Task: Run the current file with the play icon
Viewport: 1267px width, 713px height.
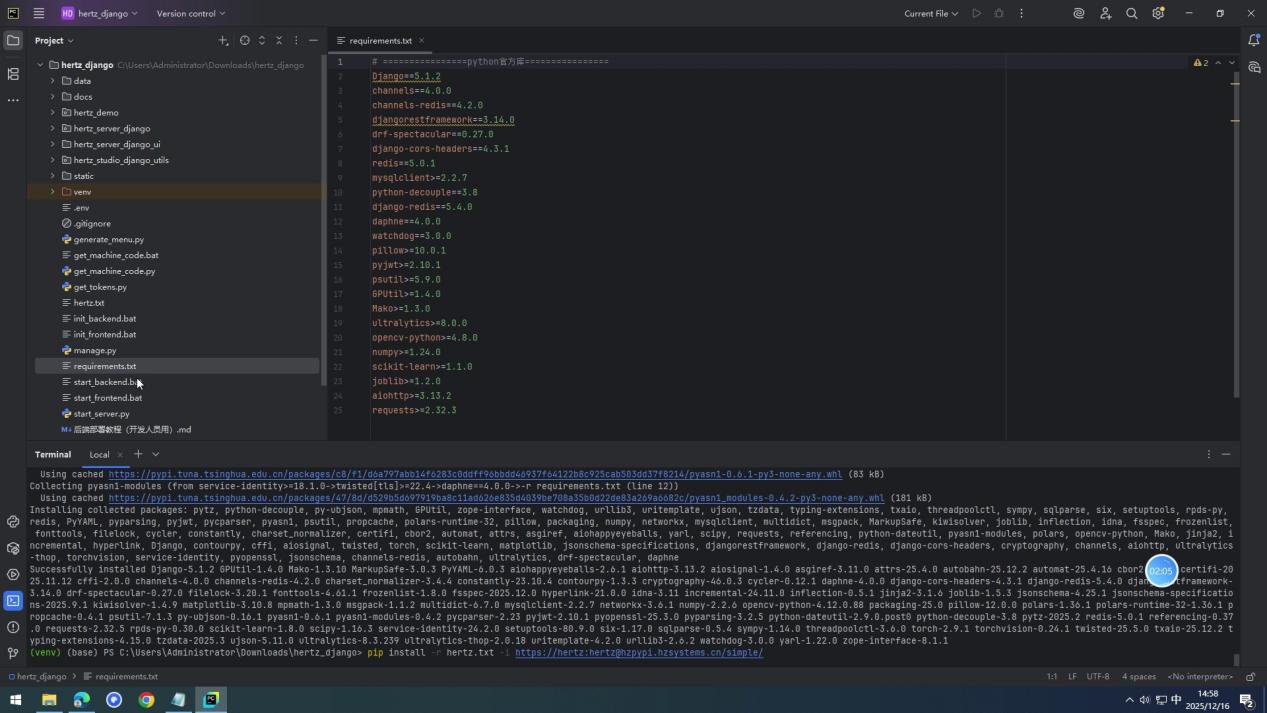Action: (x=976, y=13)
